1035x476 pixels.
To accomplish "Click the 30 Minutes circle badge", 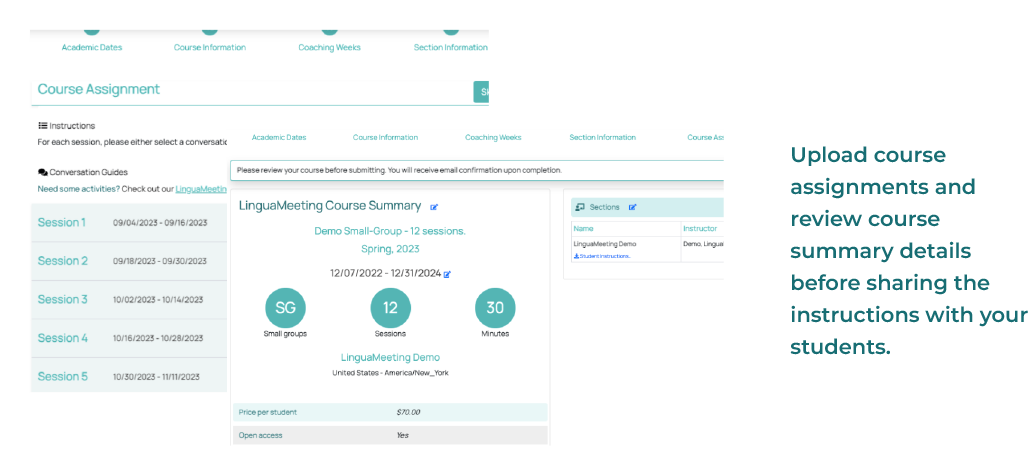I will 495,308.
